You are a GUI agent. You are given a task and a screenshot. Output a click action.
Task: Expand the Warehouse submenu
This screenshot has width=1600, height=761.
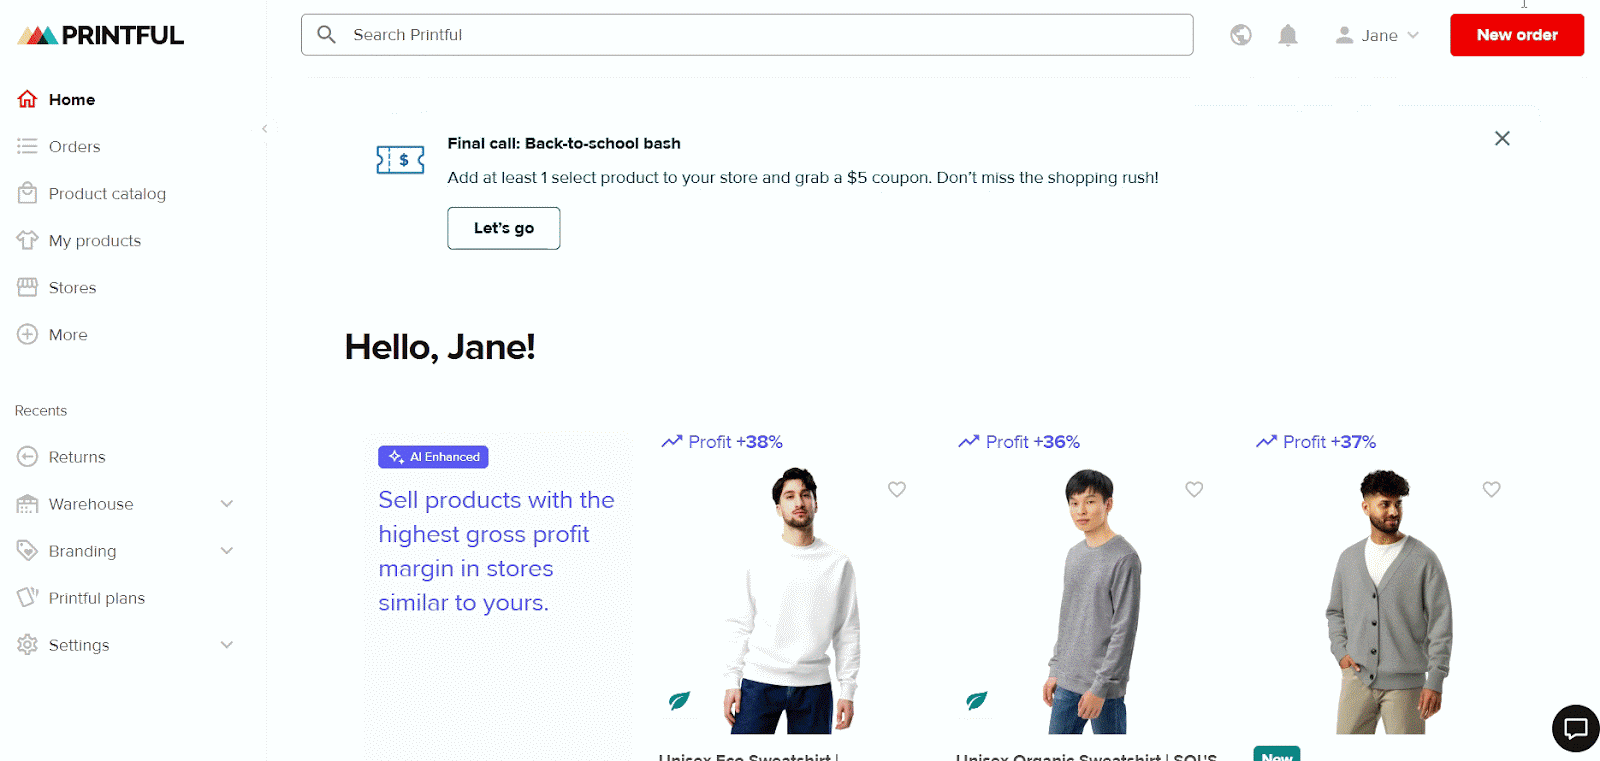coord(227,504)
